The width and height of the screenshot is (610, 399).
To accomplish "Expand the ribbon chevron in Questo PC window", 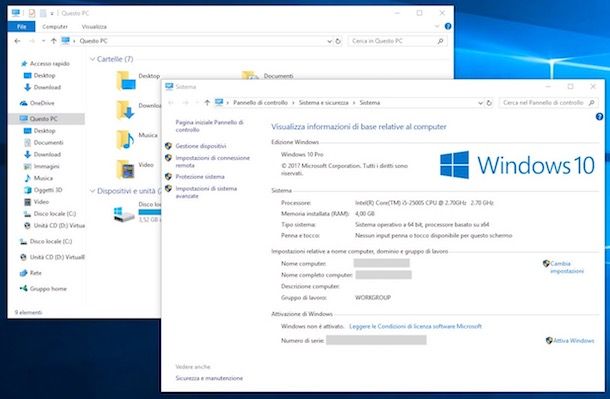I will tap(436, 26).
